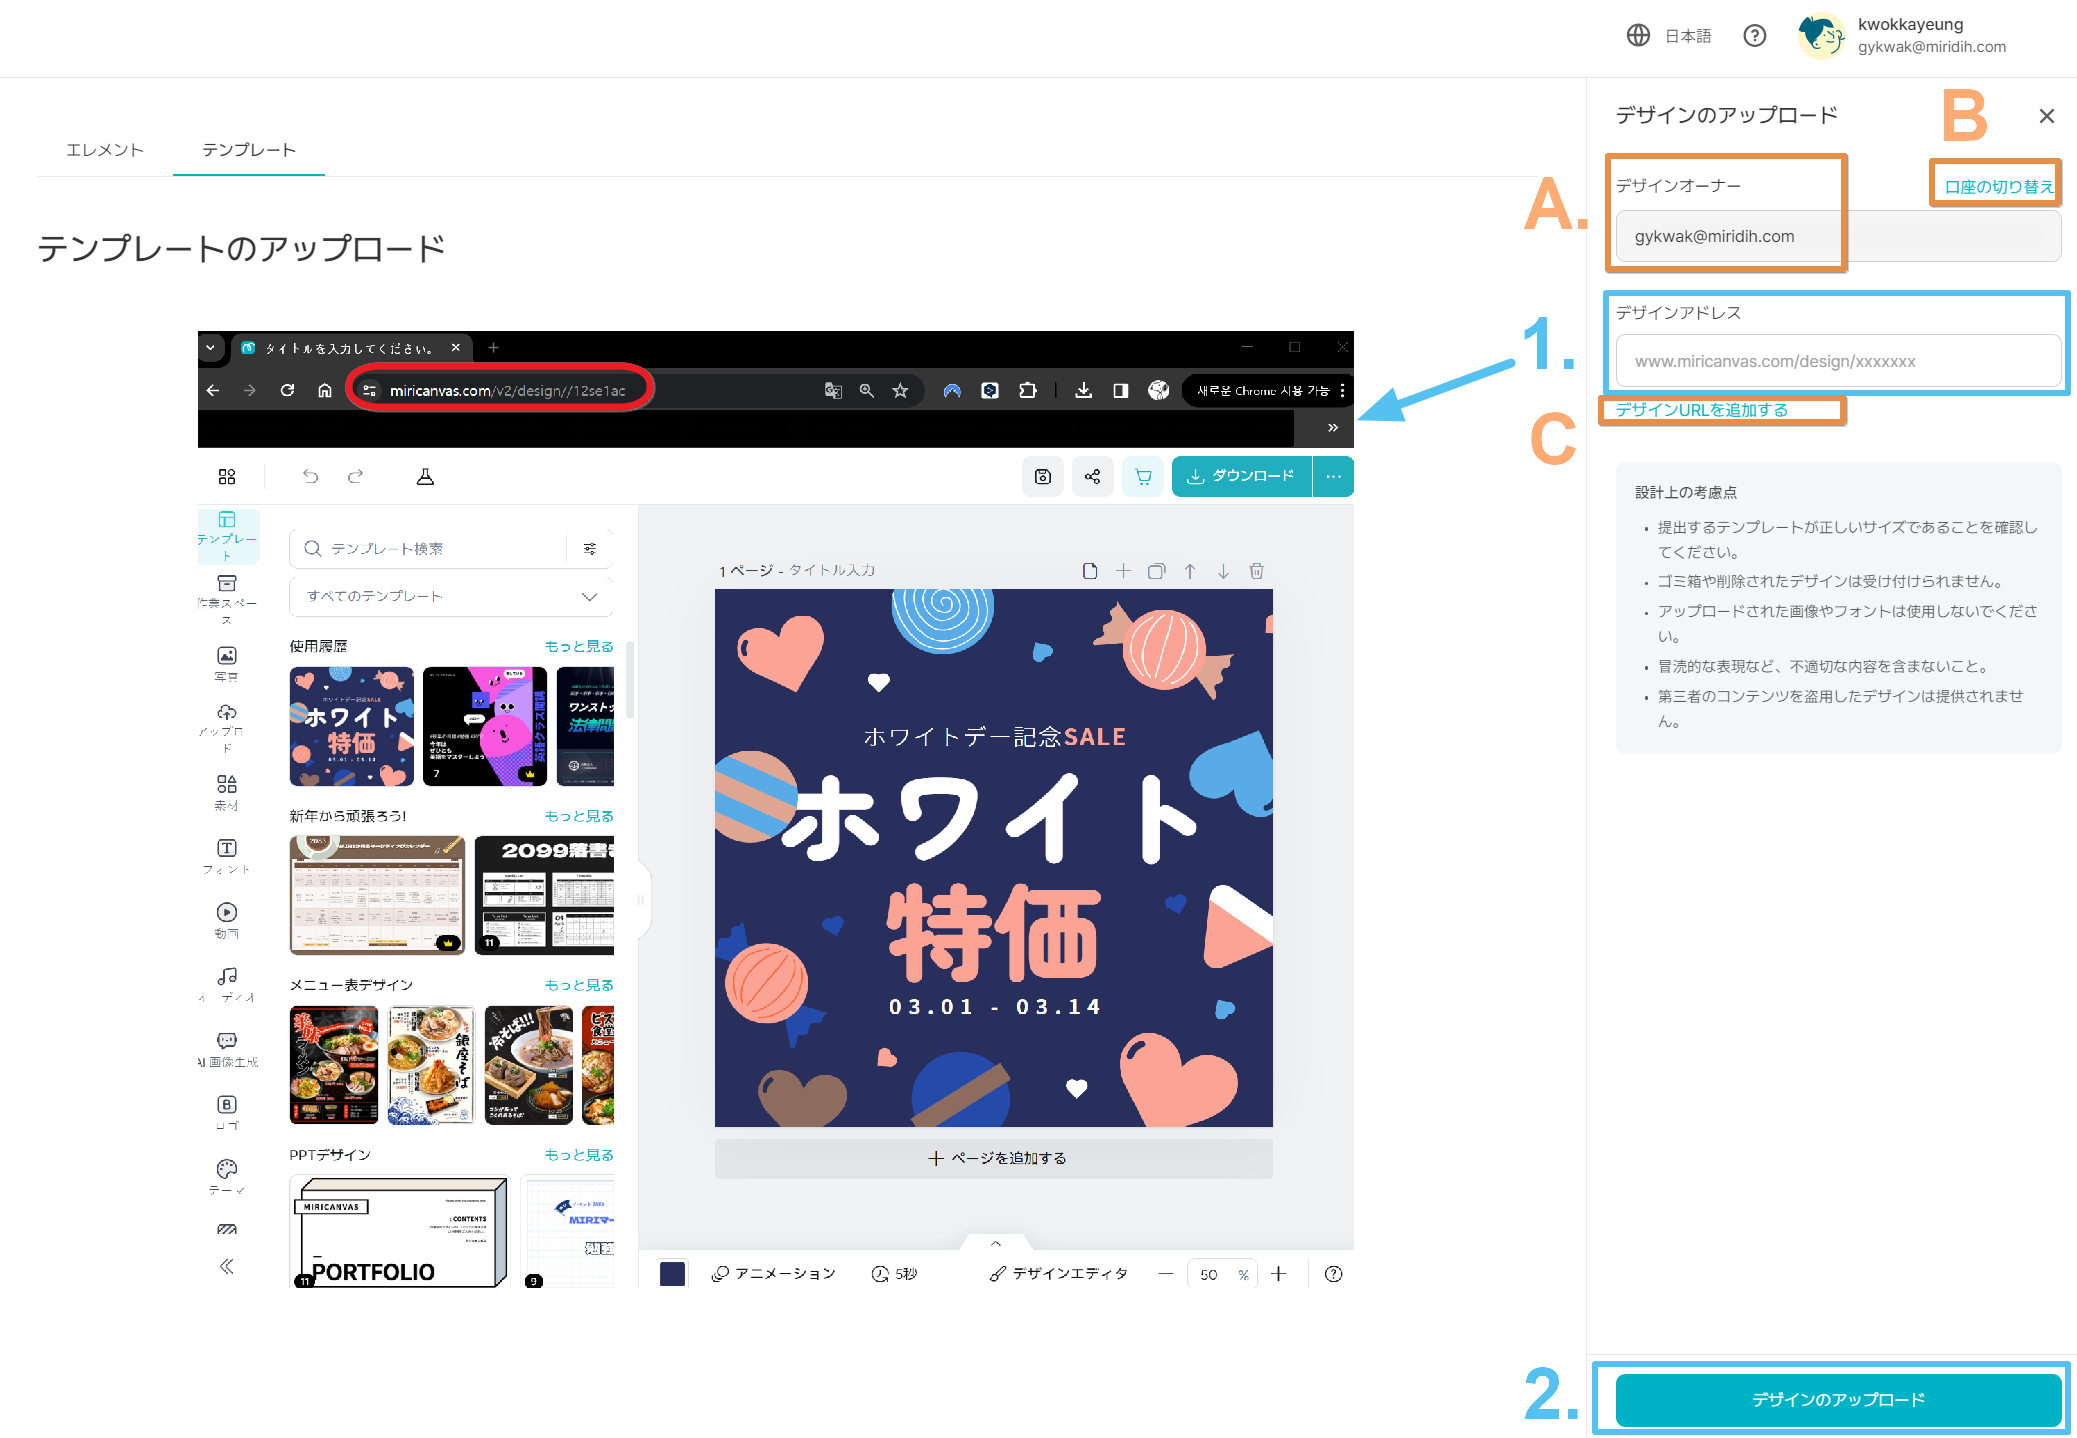Screen dimensions: 2077x1438
Task: Collapse the sidebar with the « chevron
Action: tap(226, 1265)
